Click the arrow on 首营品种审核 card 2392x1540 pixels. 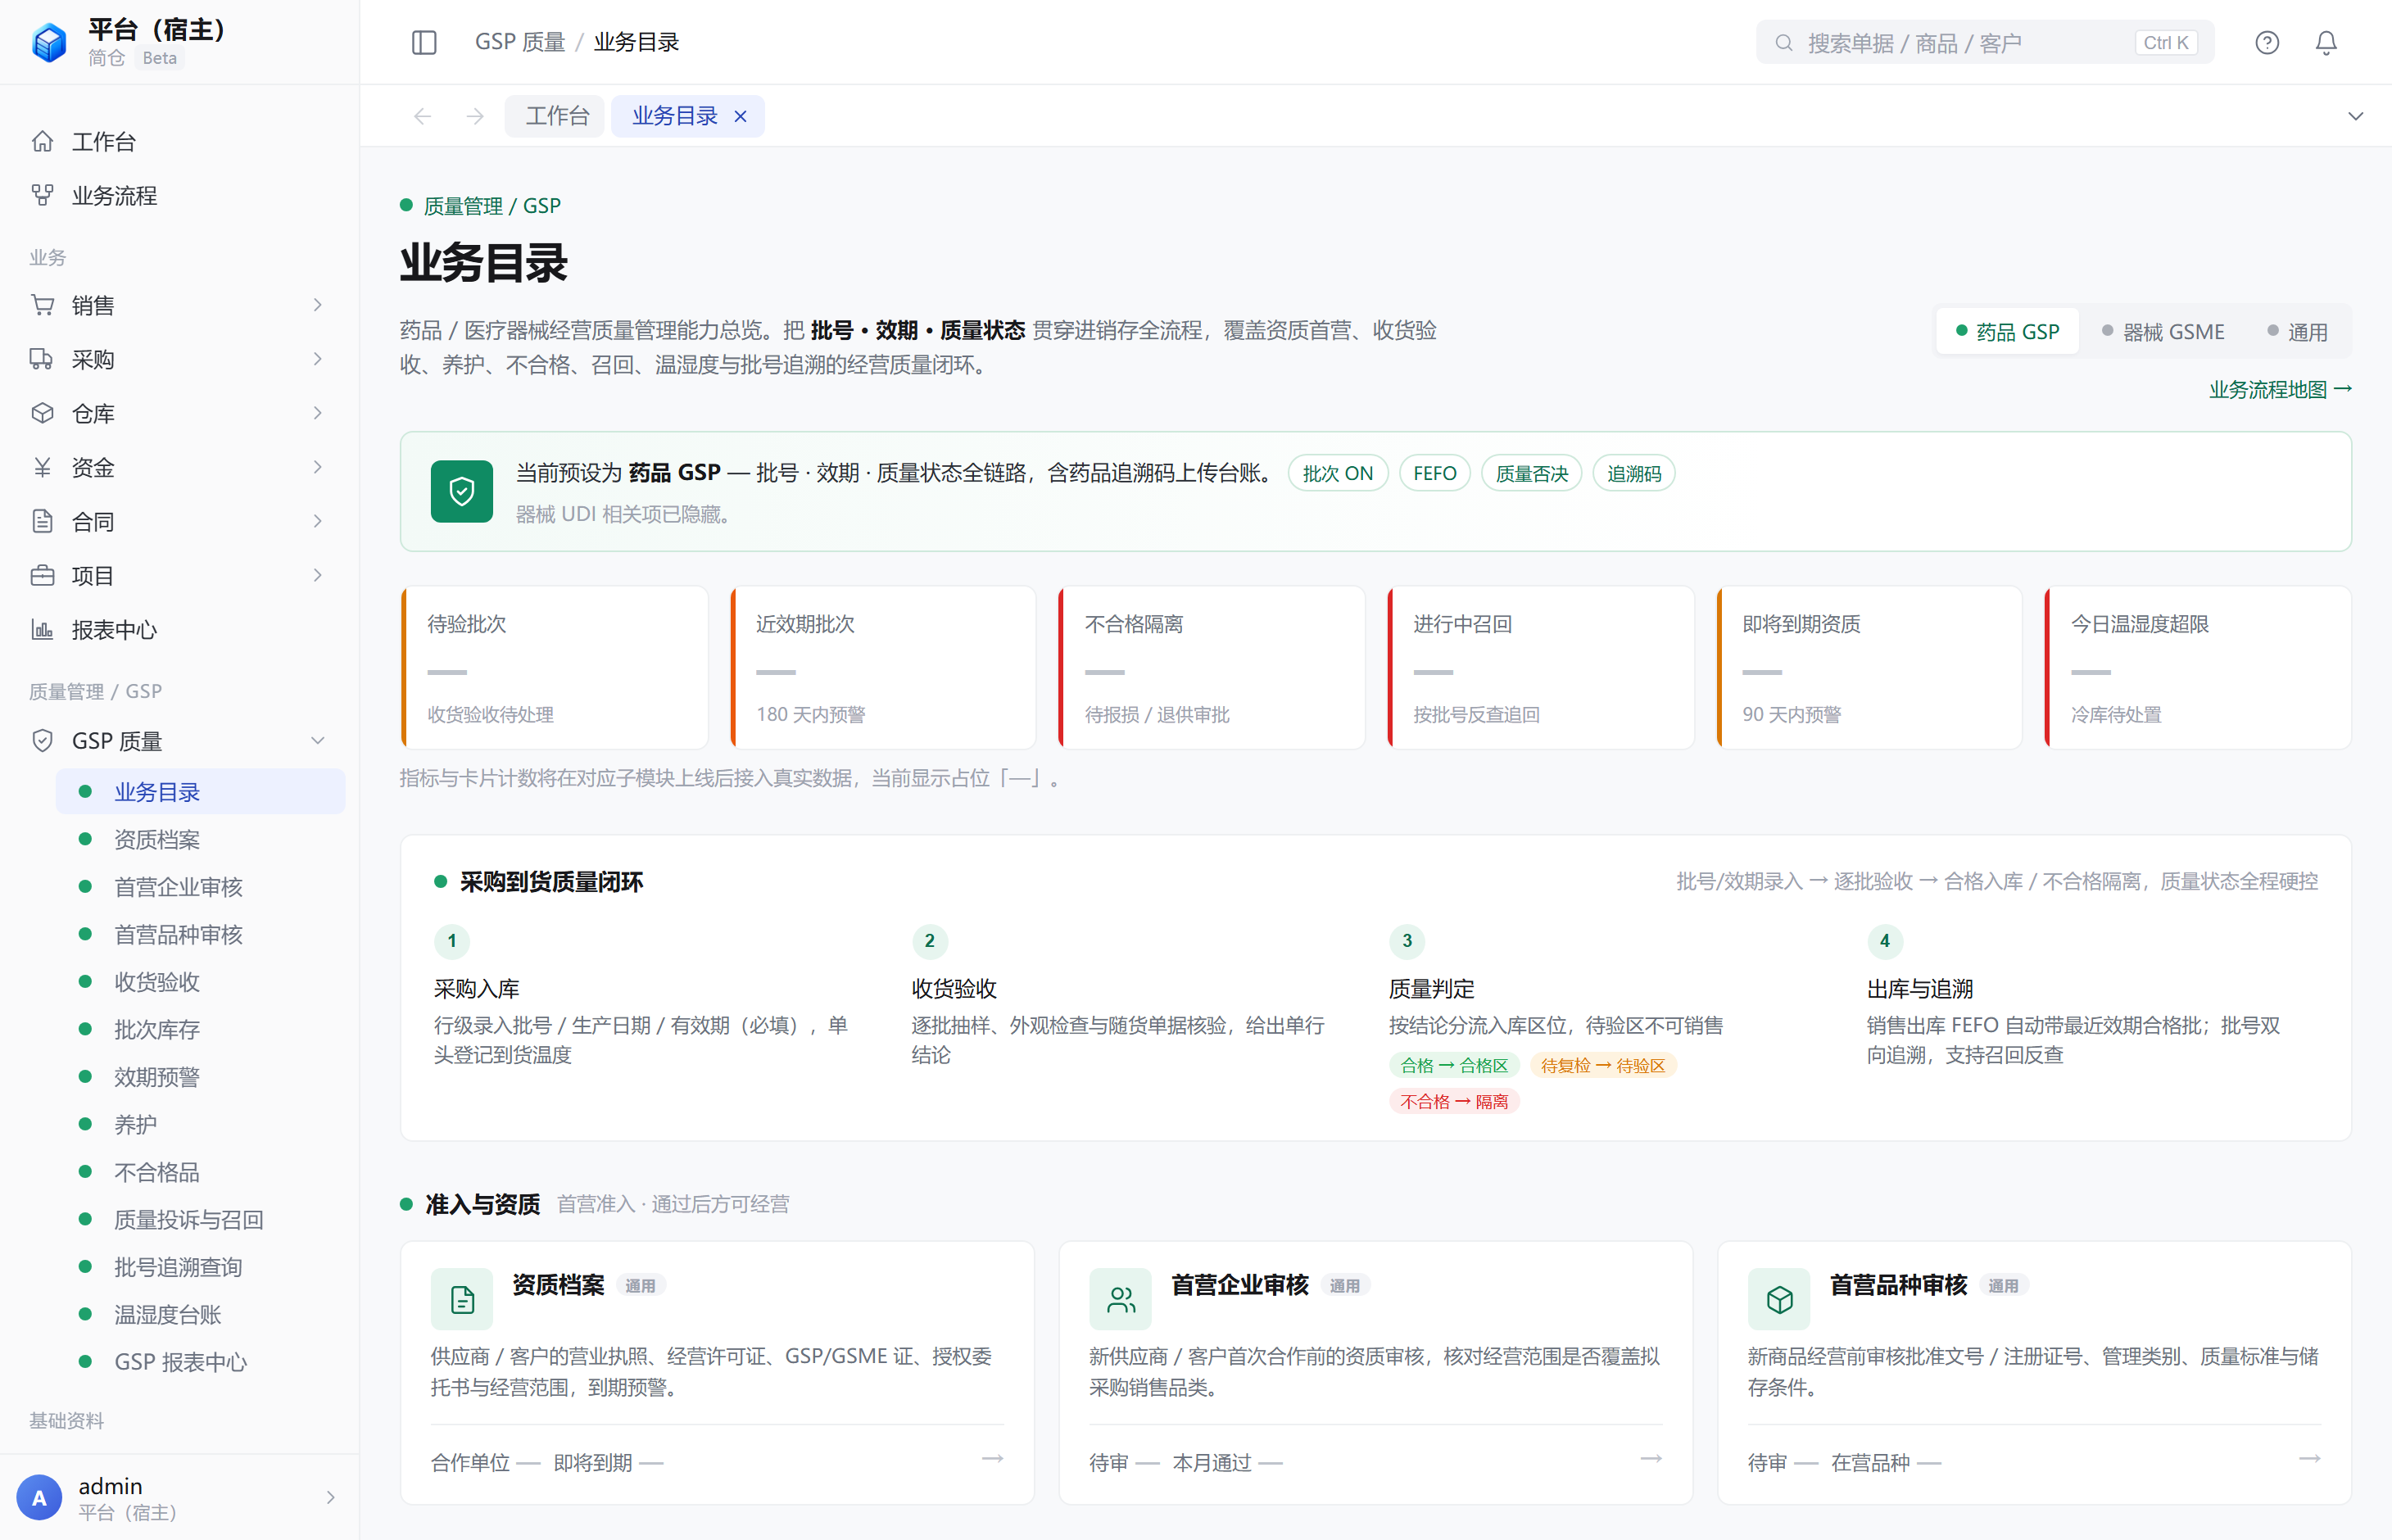point(2309,1459)
